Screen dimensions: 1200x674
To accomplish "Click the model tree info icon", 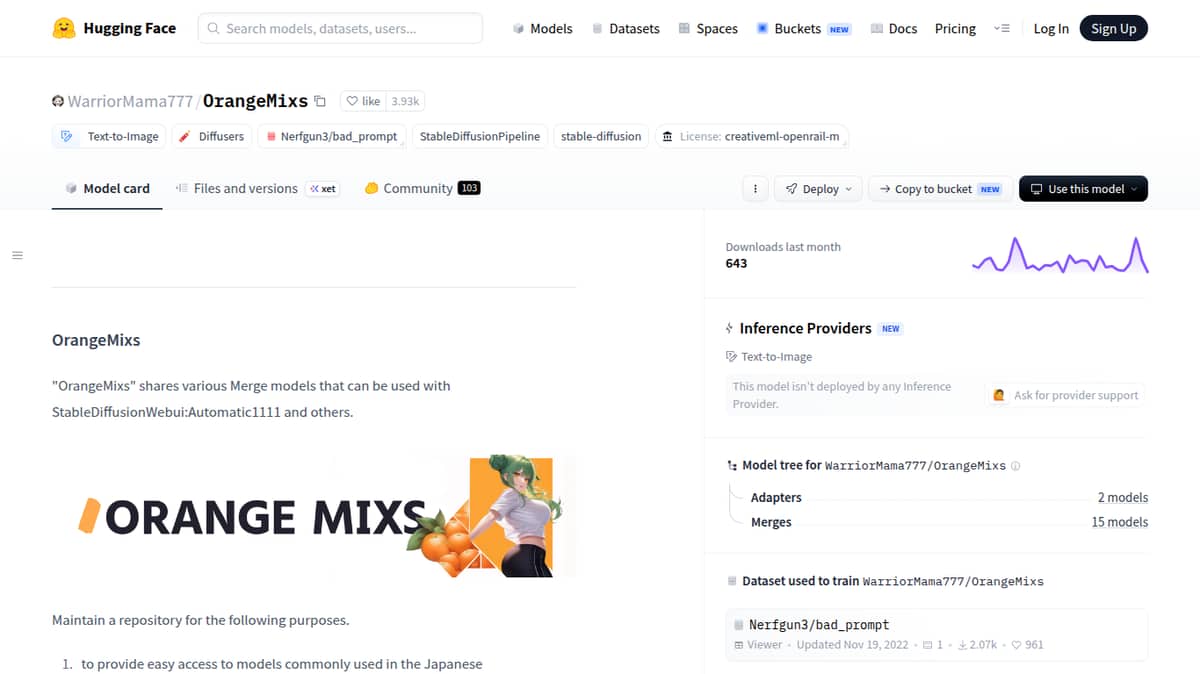I will 1016,466.
